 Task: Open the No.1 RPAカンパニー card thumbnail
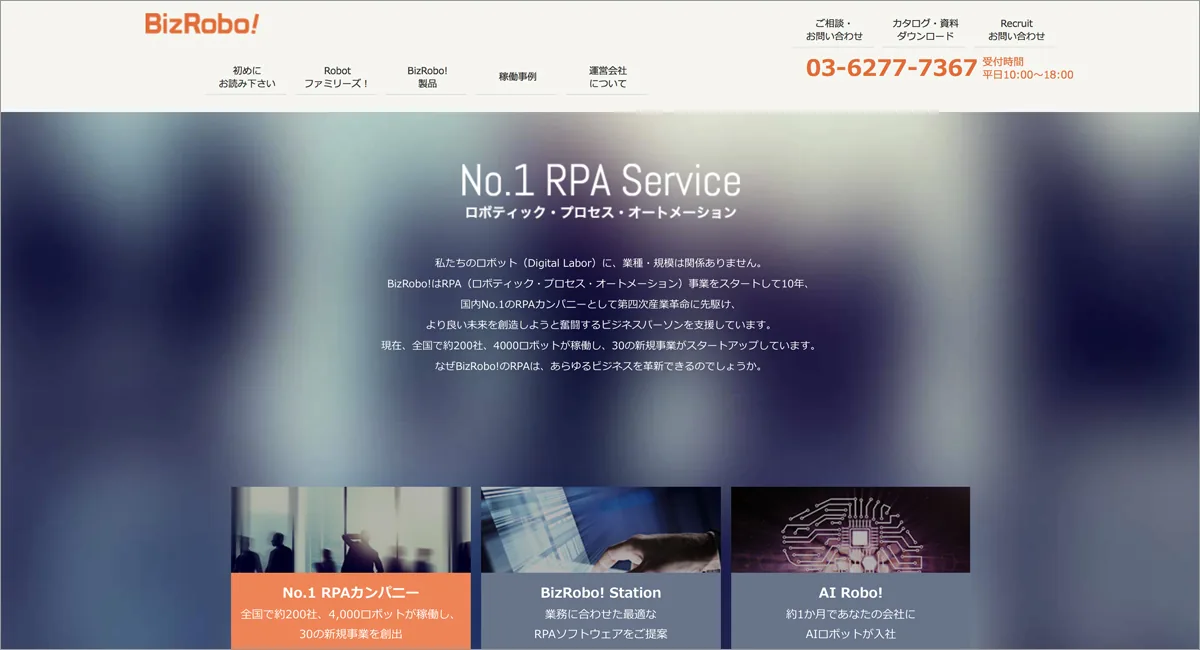pyautogui.click(x=350, y=530)
